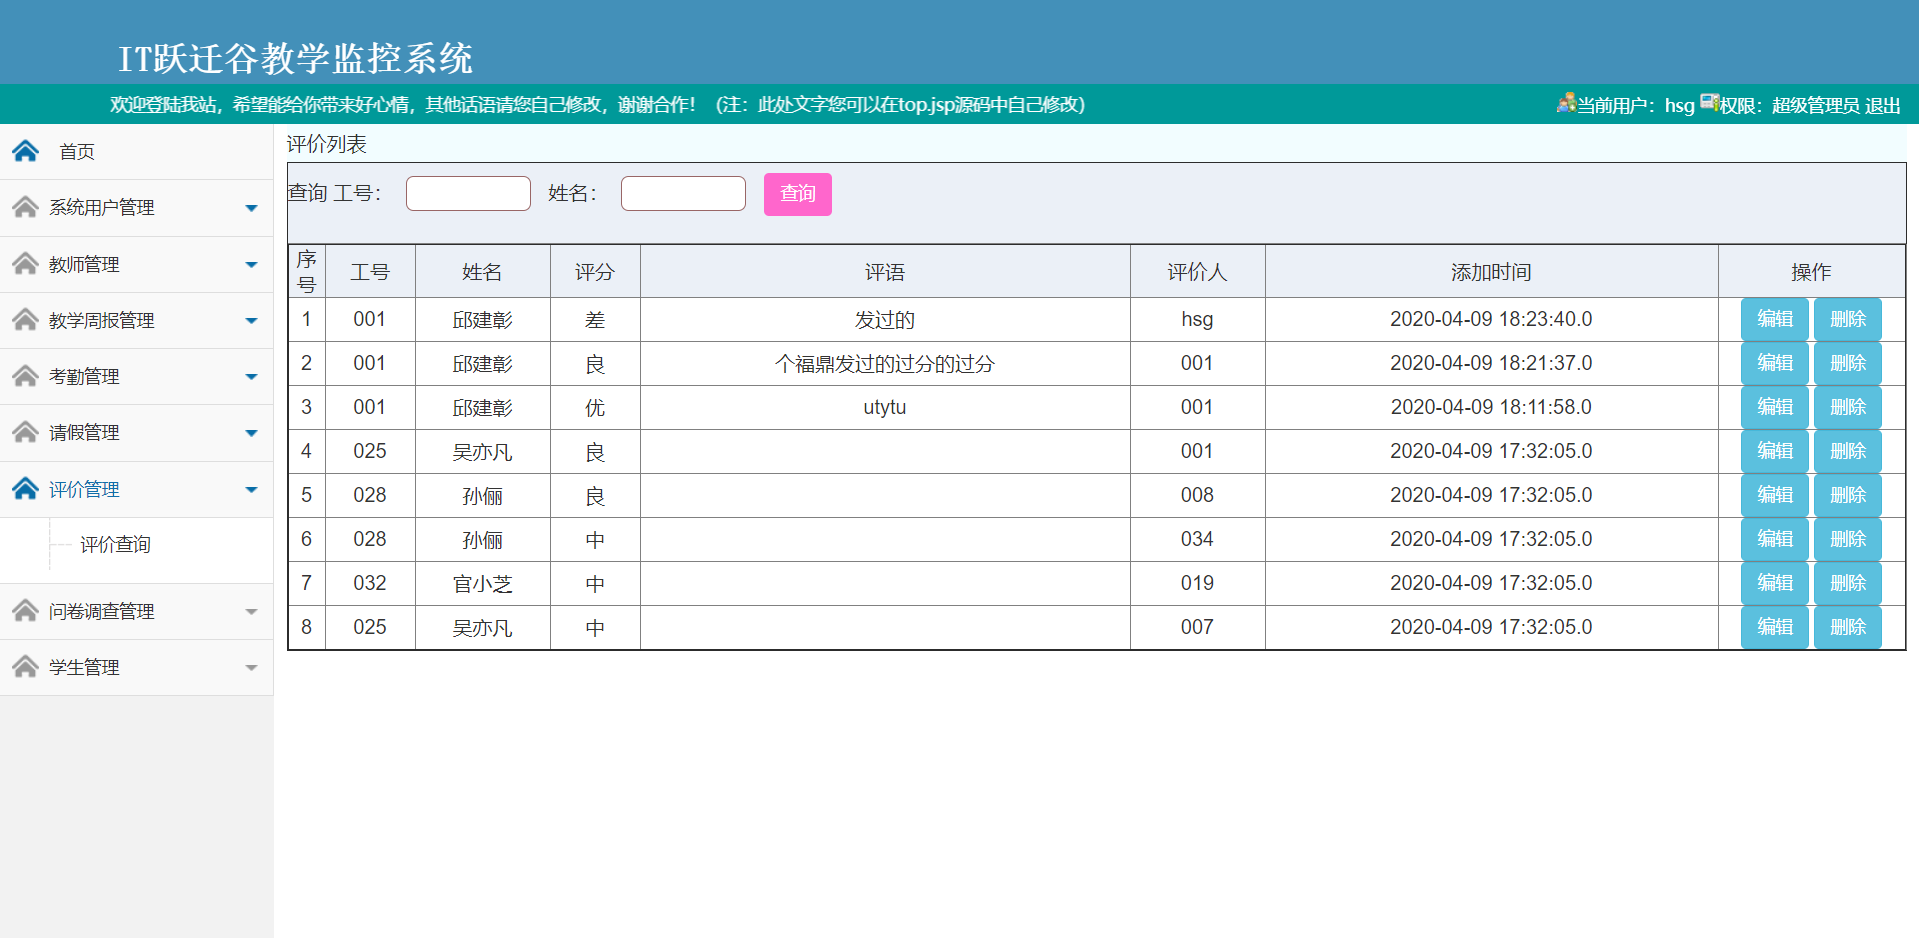The width and height of the screenshot is (1919, 938).
Task: Click 退出 to log out
Action: [1883, 106]
